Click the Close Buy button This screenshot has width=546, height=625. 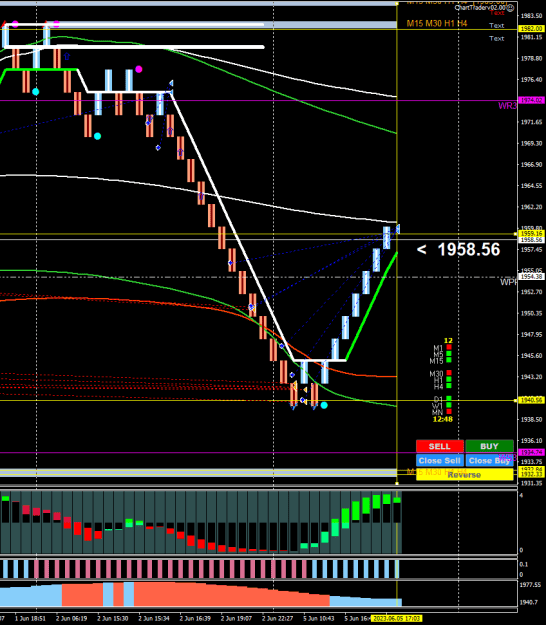click(489, 460)
